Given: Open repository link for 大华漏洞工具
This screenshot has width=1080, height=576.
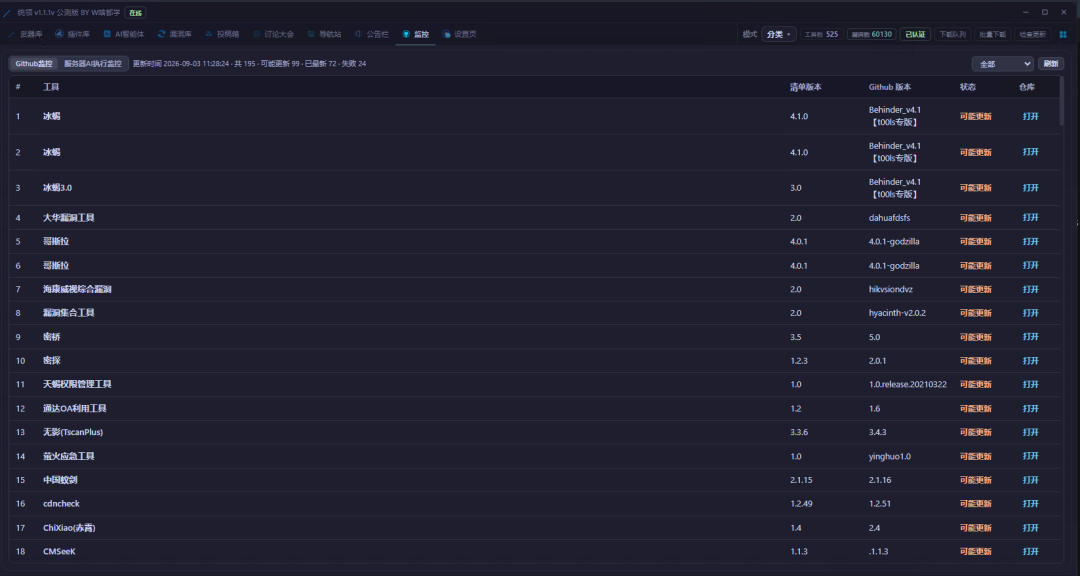Looking at the screenshot, I should [x=1030, y=218].
